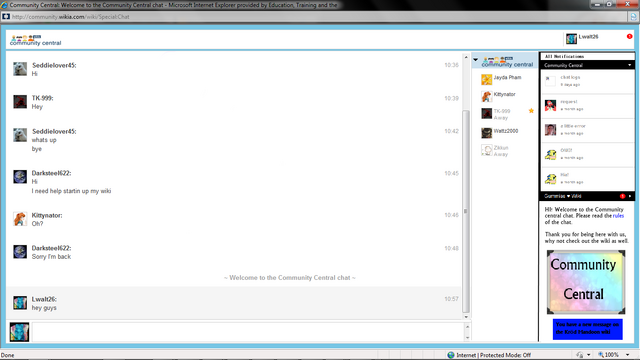The width and height of the screenshot is (640, 360).
Task: Click Waltz2000's avatar in user list
Action: tap(486, 133)
